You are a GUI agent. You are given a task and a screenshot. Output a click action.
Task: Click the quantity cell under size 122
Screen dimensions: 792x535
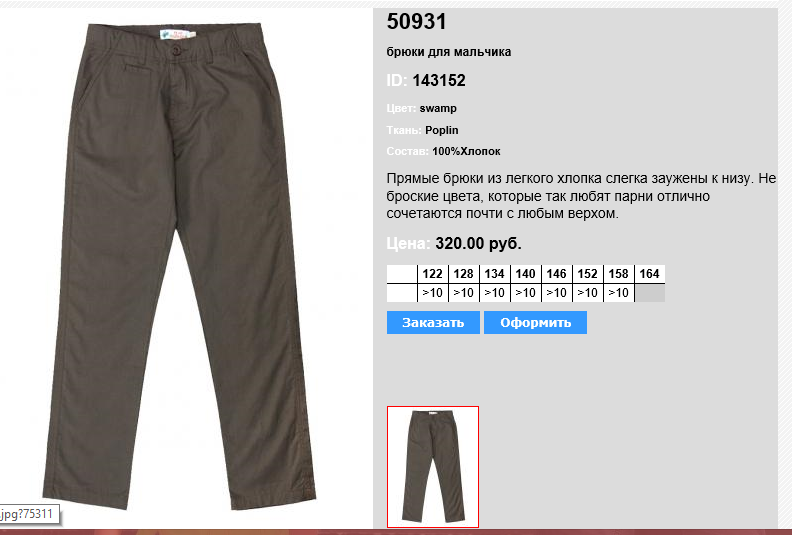click(x=433, y=293)
